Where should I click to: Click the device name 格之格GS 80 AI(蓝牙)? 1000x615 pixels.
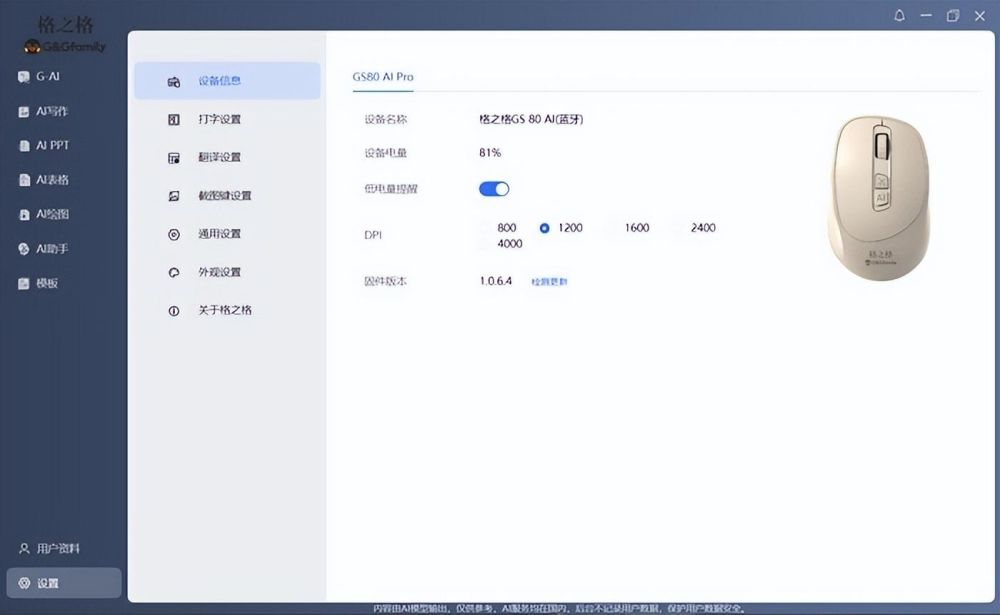click(x=531, y=119)
